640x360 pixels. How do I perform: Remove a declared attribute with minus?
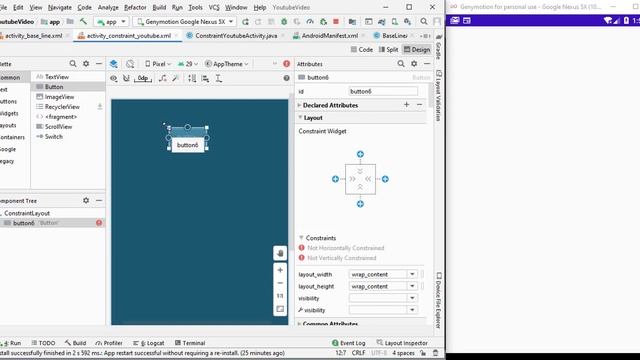click(419, 105)
